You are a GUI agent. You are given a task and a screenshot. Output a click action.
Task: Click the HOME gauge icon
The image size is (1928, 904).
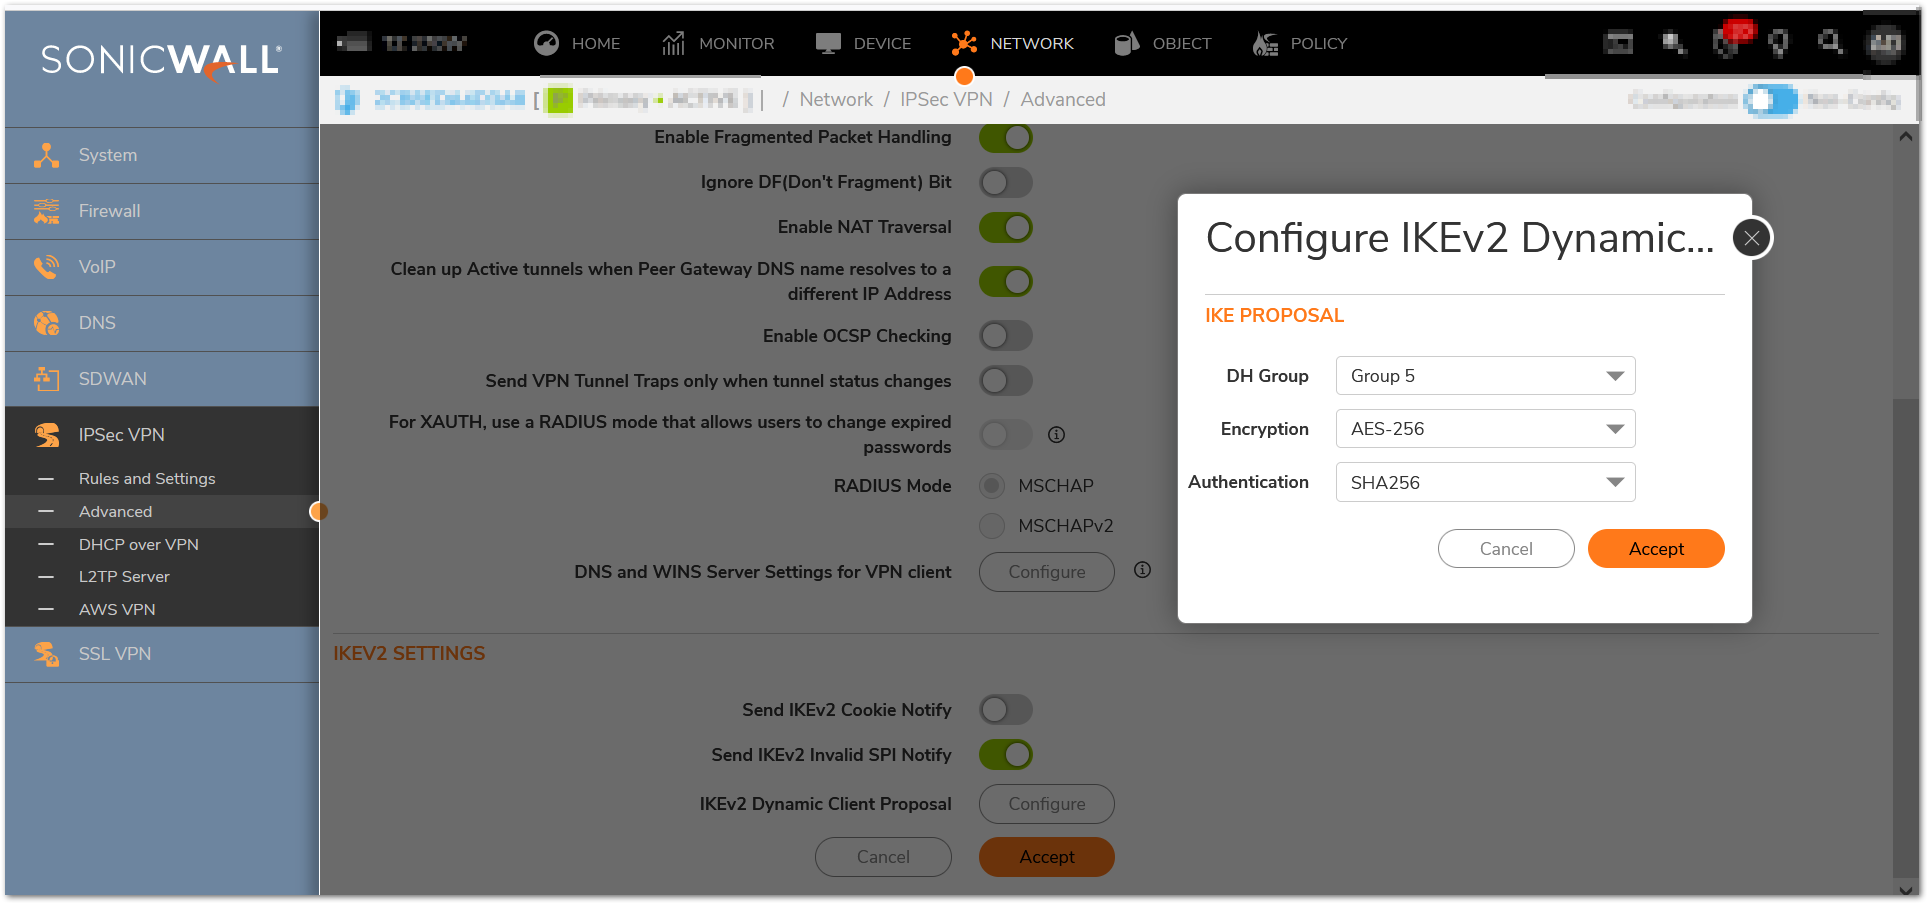click(546, 43)
